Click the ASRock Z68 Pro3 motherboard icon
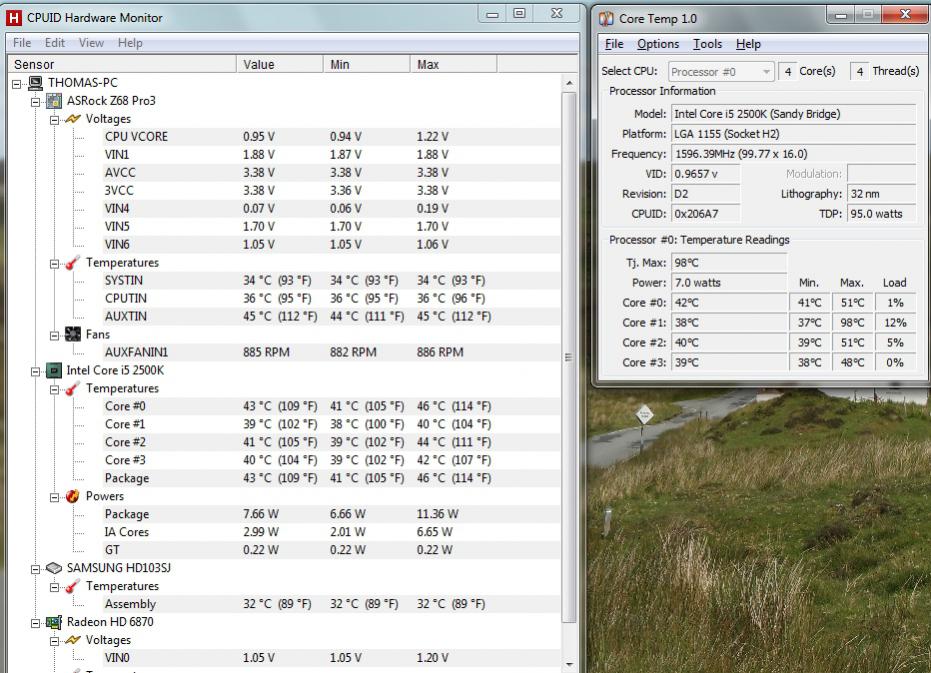 [54, 101]
